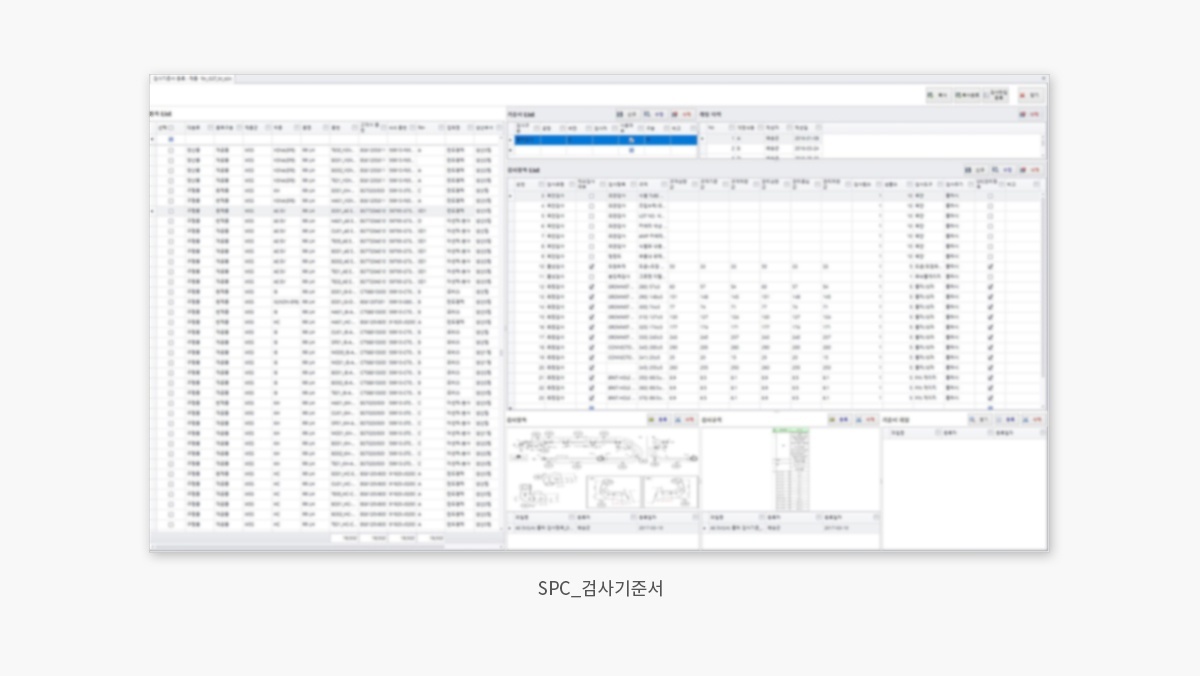Click the red-icon button in the top toolbar
Screen dimensions: 1200x676
(1031, 95)
